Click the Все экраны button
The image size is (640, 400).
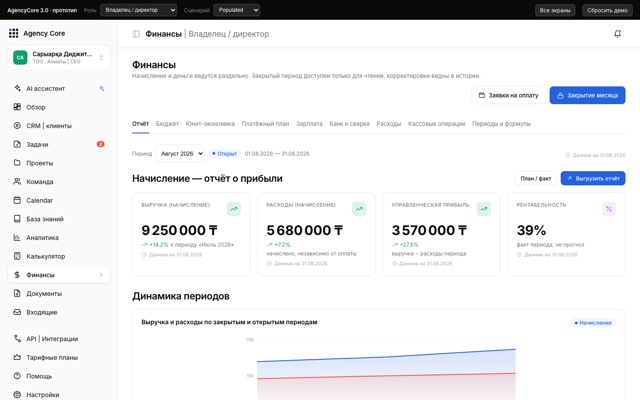(x=555, y=10)
